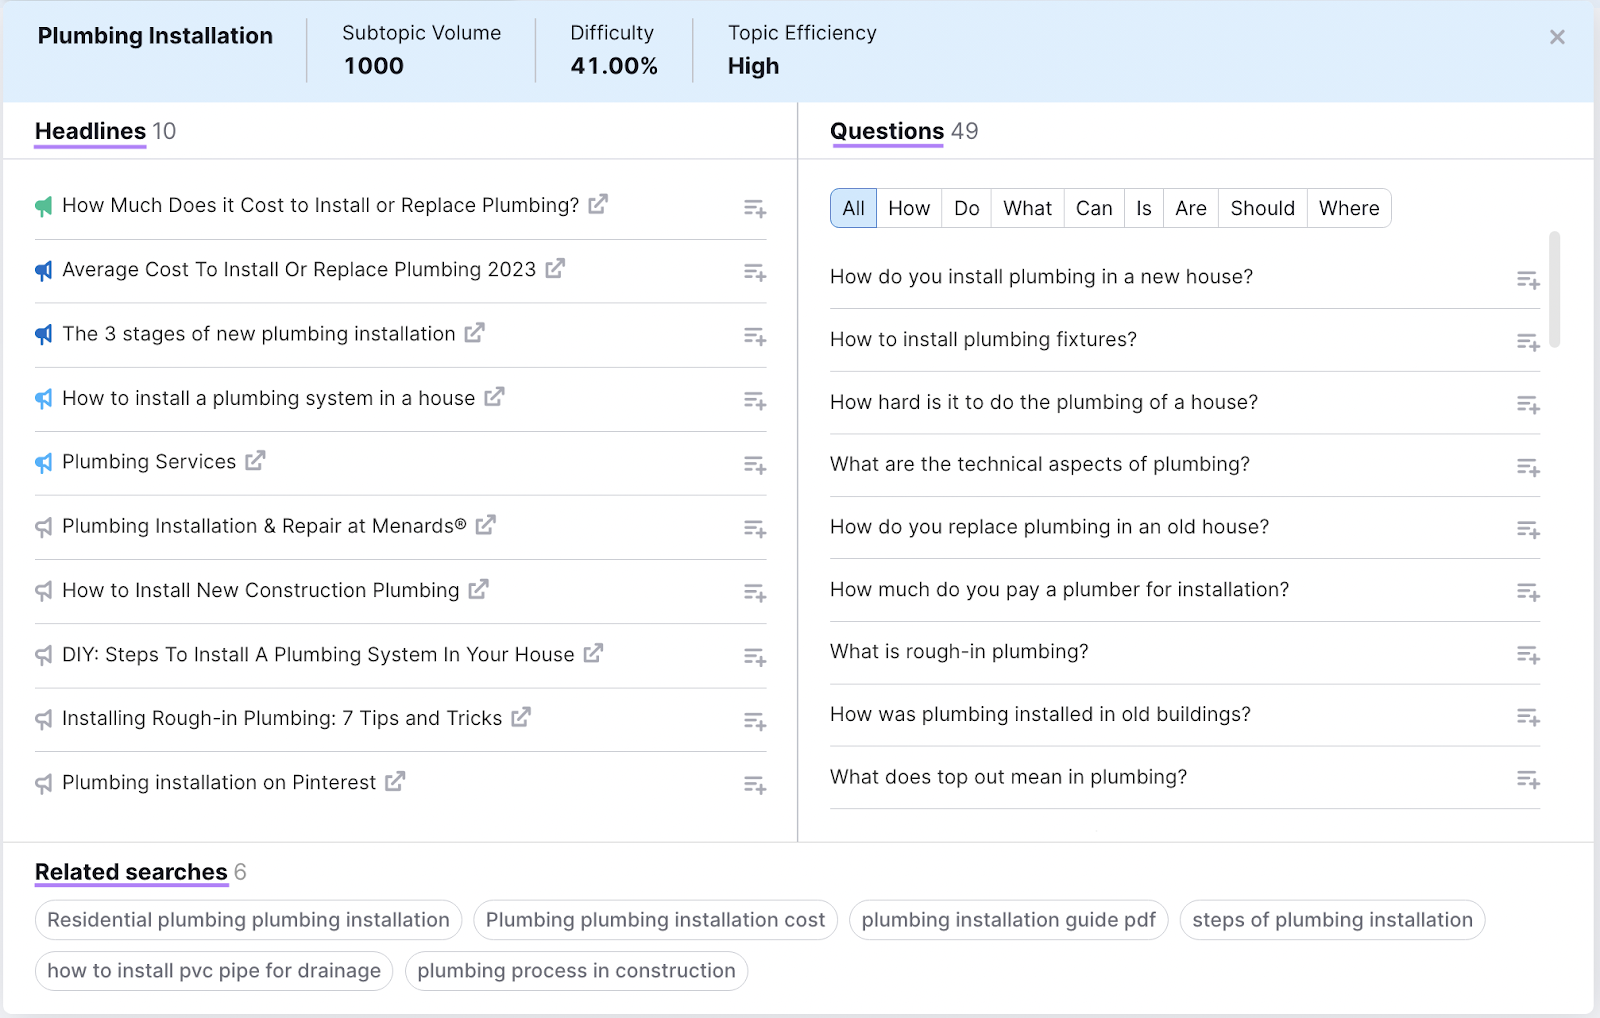
Task: Select 'how to install pvc pipe for drainage' chip
Action: click(214, 971)
